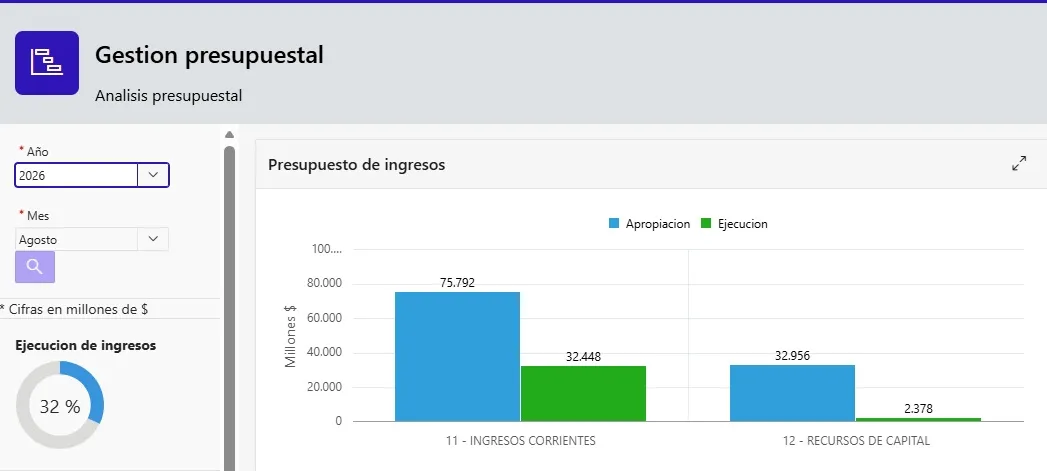Select the green 32.448 Ingresos Corrientes bar

click(584, 394)
